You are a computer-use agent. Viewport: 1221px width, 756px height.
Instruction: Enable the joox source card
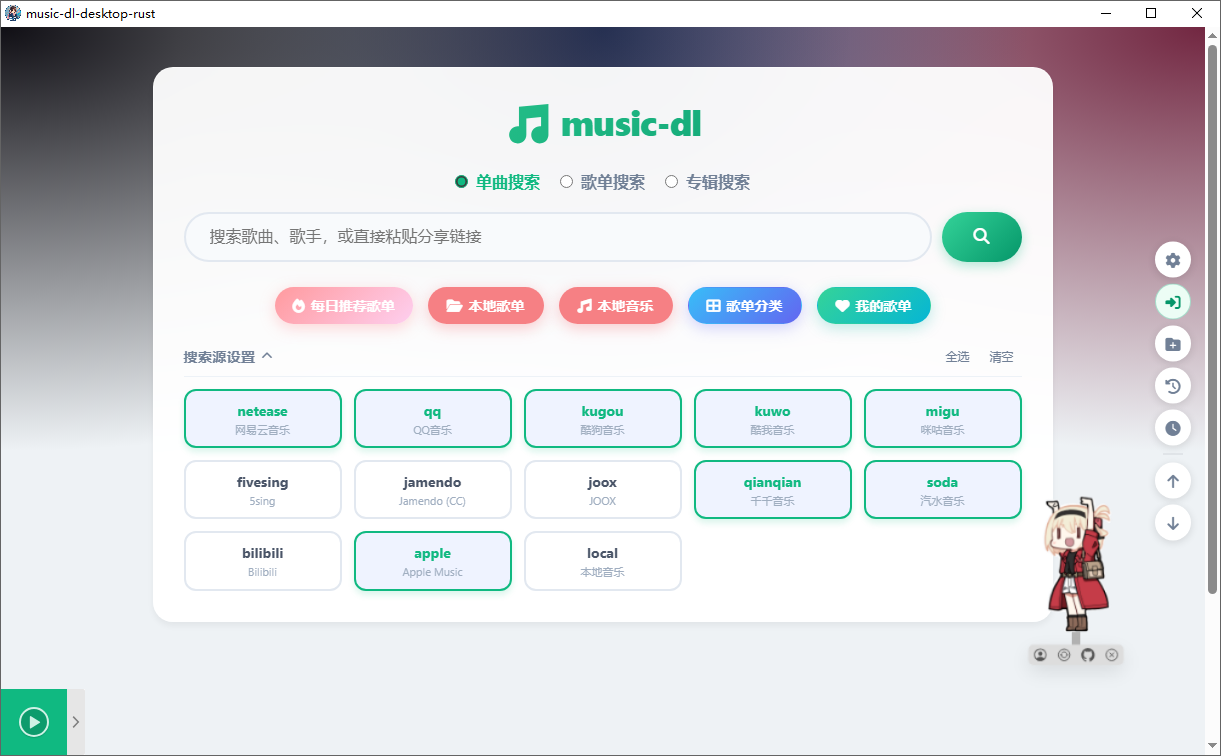(x=603, y=490)
